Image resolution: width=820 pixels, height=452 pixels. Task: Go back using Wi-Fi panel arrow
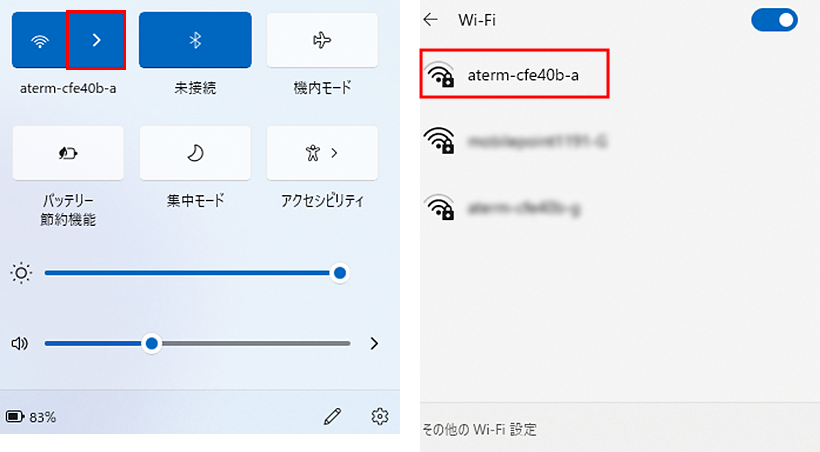[430, 20]
